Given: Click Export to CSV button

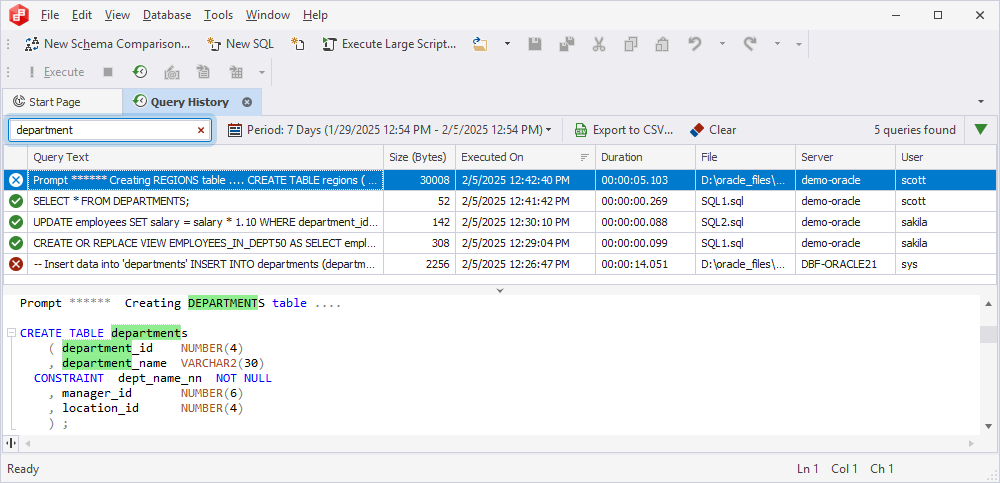Looking at the screenshot, I should pyautogui.click(x=623, y=130).
